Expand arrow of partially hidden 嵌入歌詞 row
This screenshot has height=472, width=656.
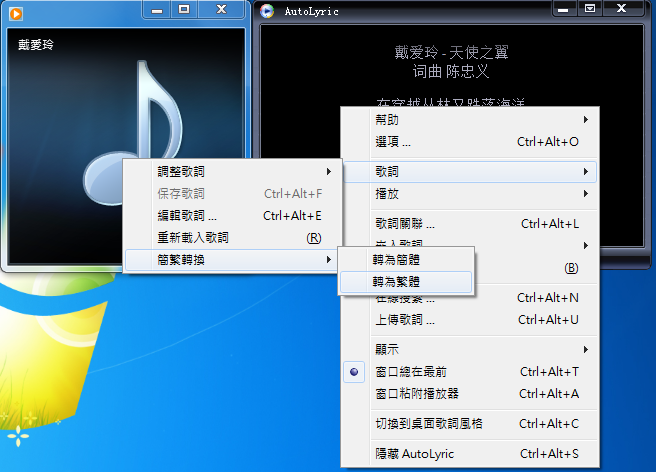coord(586,246)
